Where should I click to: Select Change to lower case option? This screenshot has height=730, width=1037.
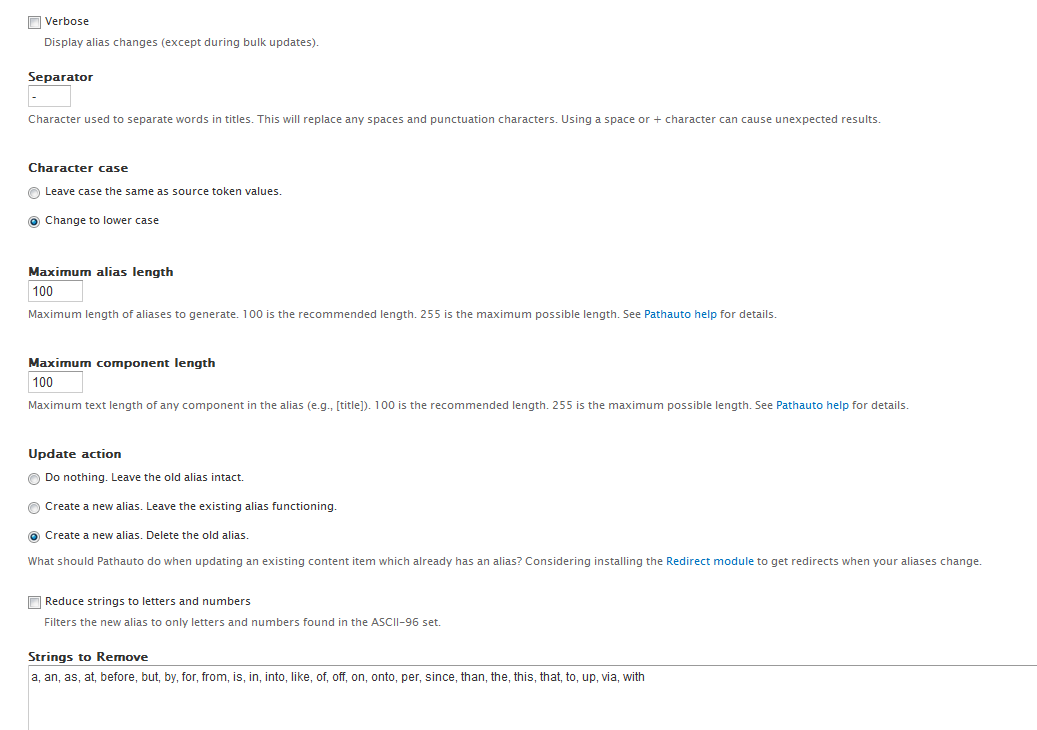point(34,222)
